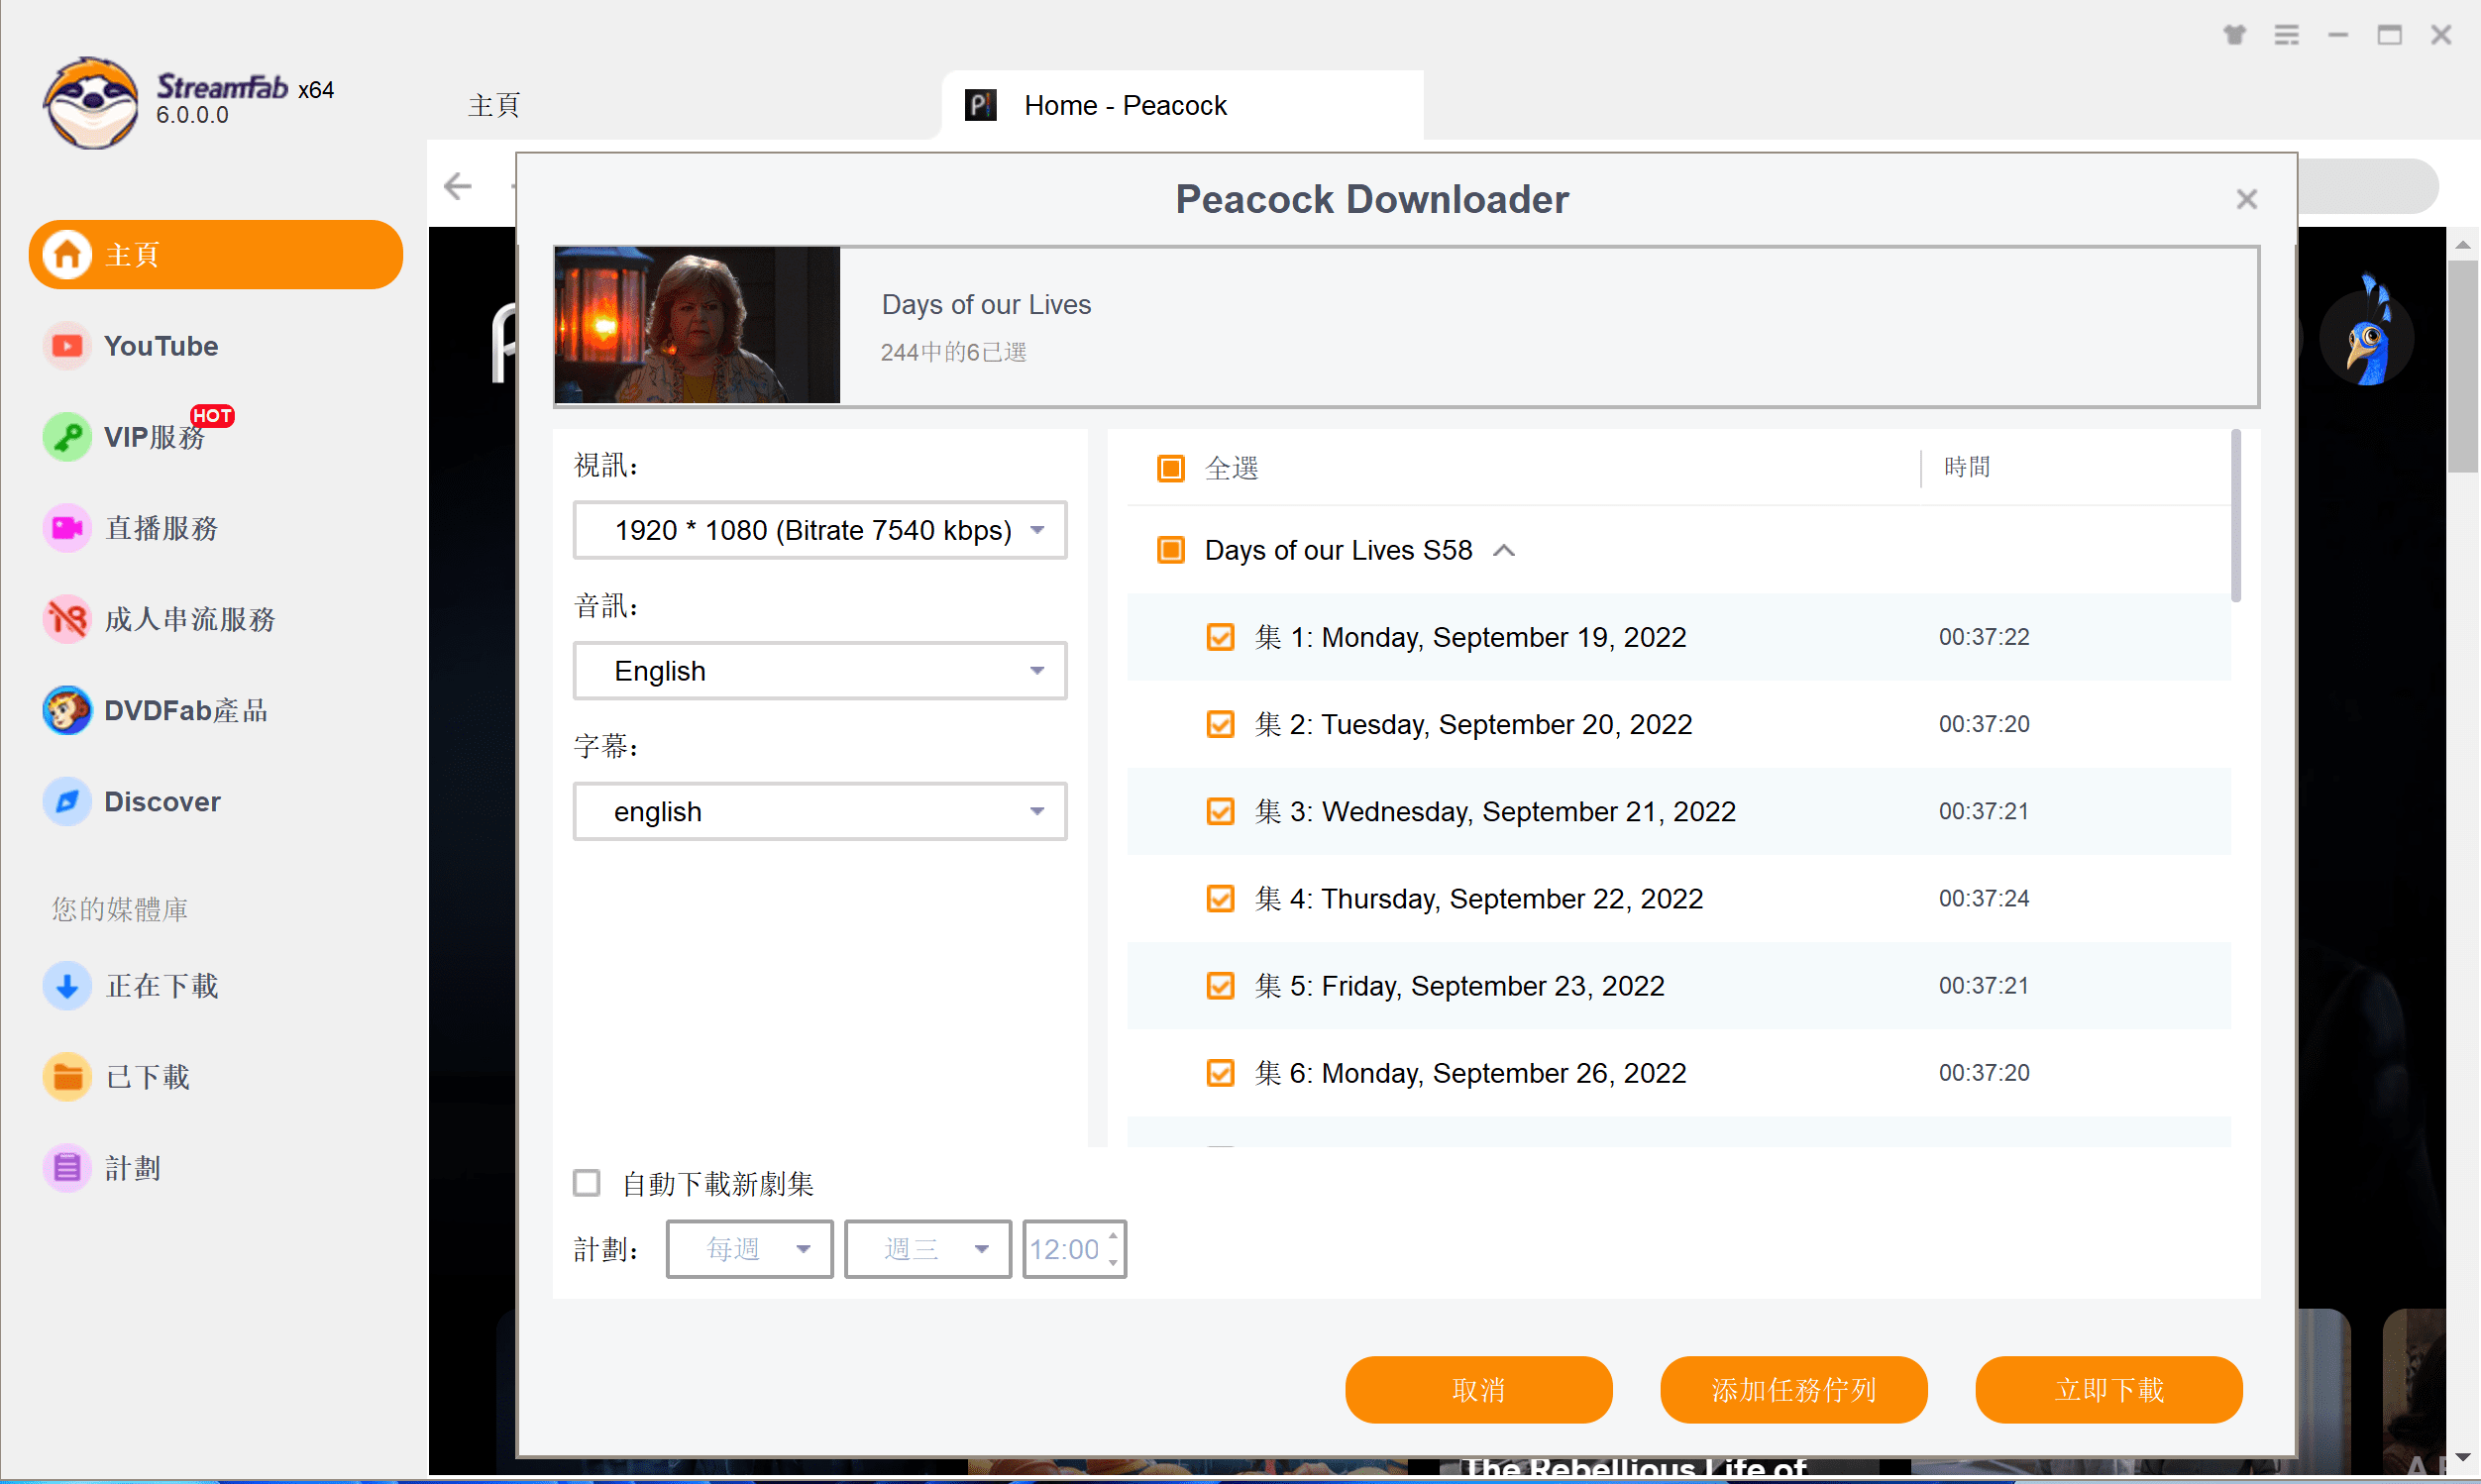This screenshot has height=1484, width=2481.
Task: Open the skin shirt icon in title bar
Action: tap(2235, 35)
